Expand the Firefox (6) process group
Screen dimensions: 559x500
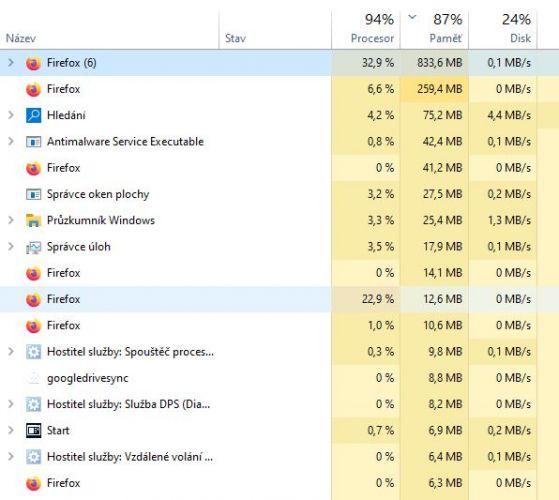11,63
